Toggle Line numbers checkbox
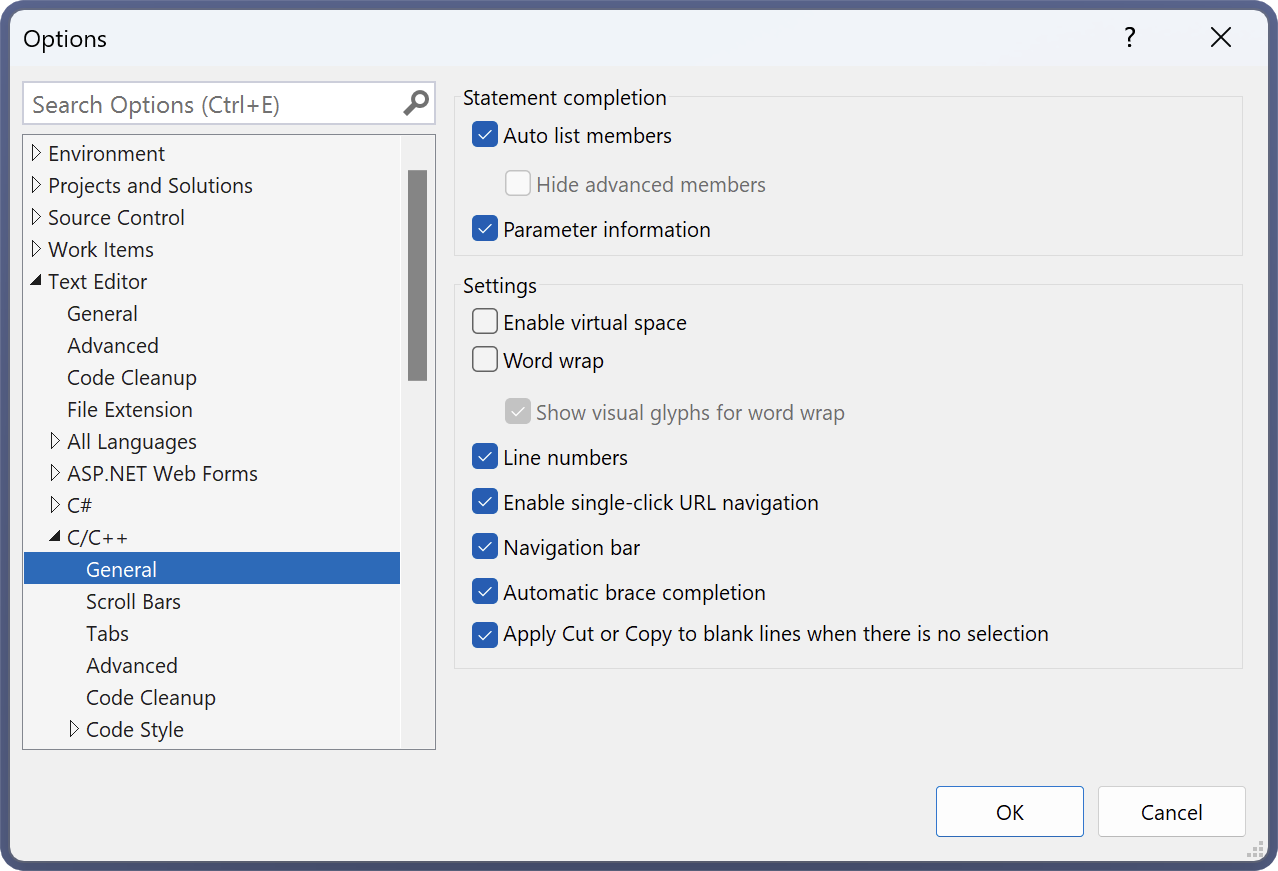Screen dimensions: 1278x871 485,457
